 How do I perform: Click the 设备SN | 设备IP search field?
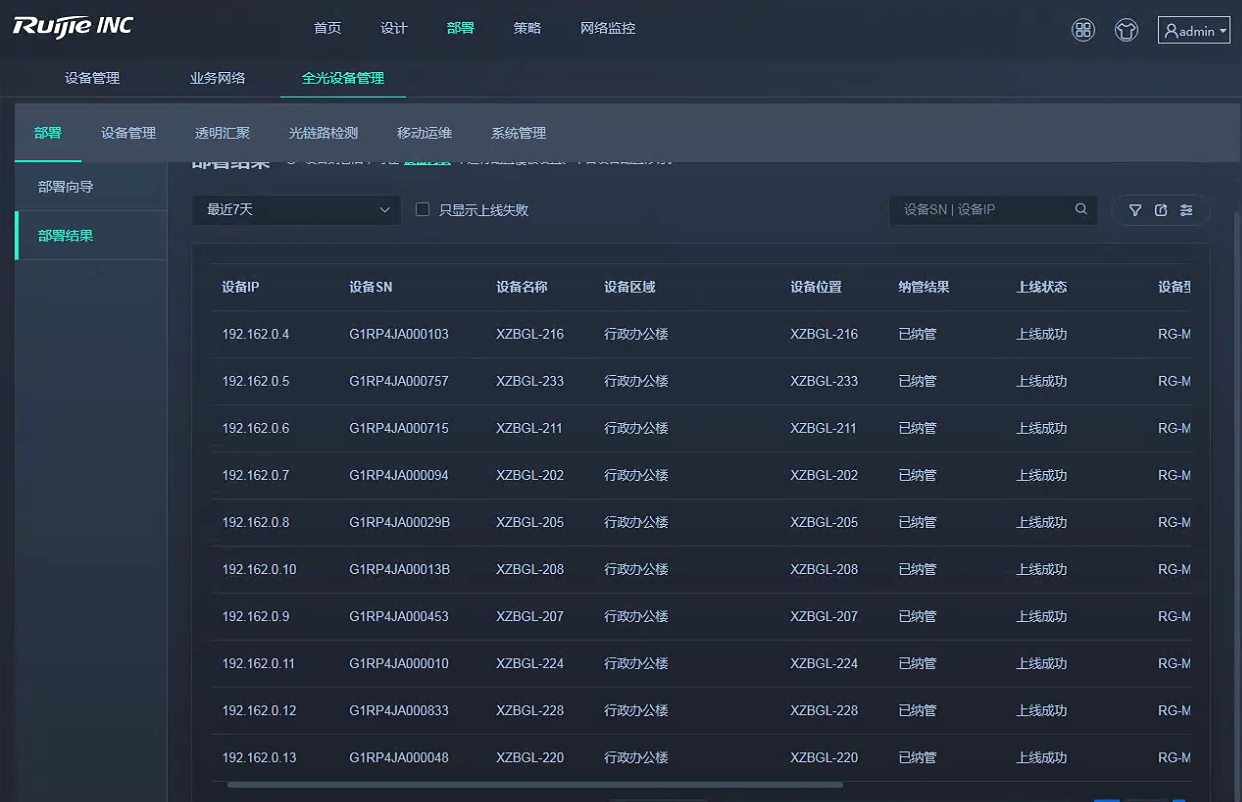[980, 210]
